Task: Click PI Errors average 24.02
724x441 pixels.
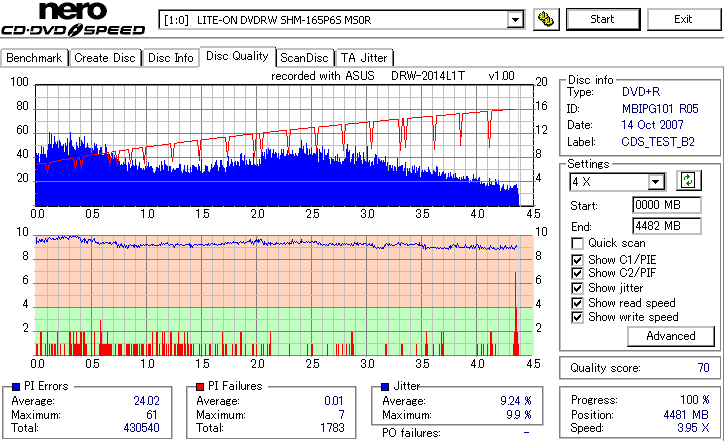Action: click(146, 401)
